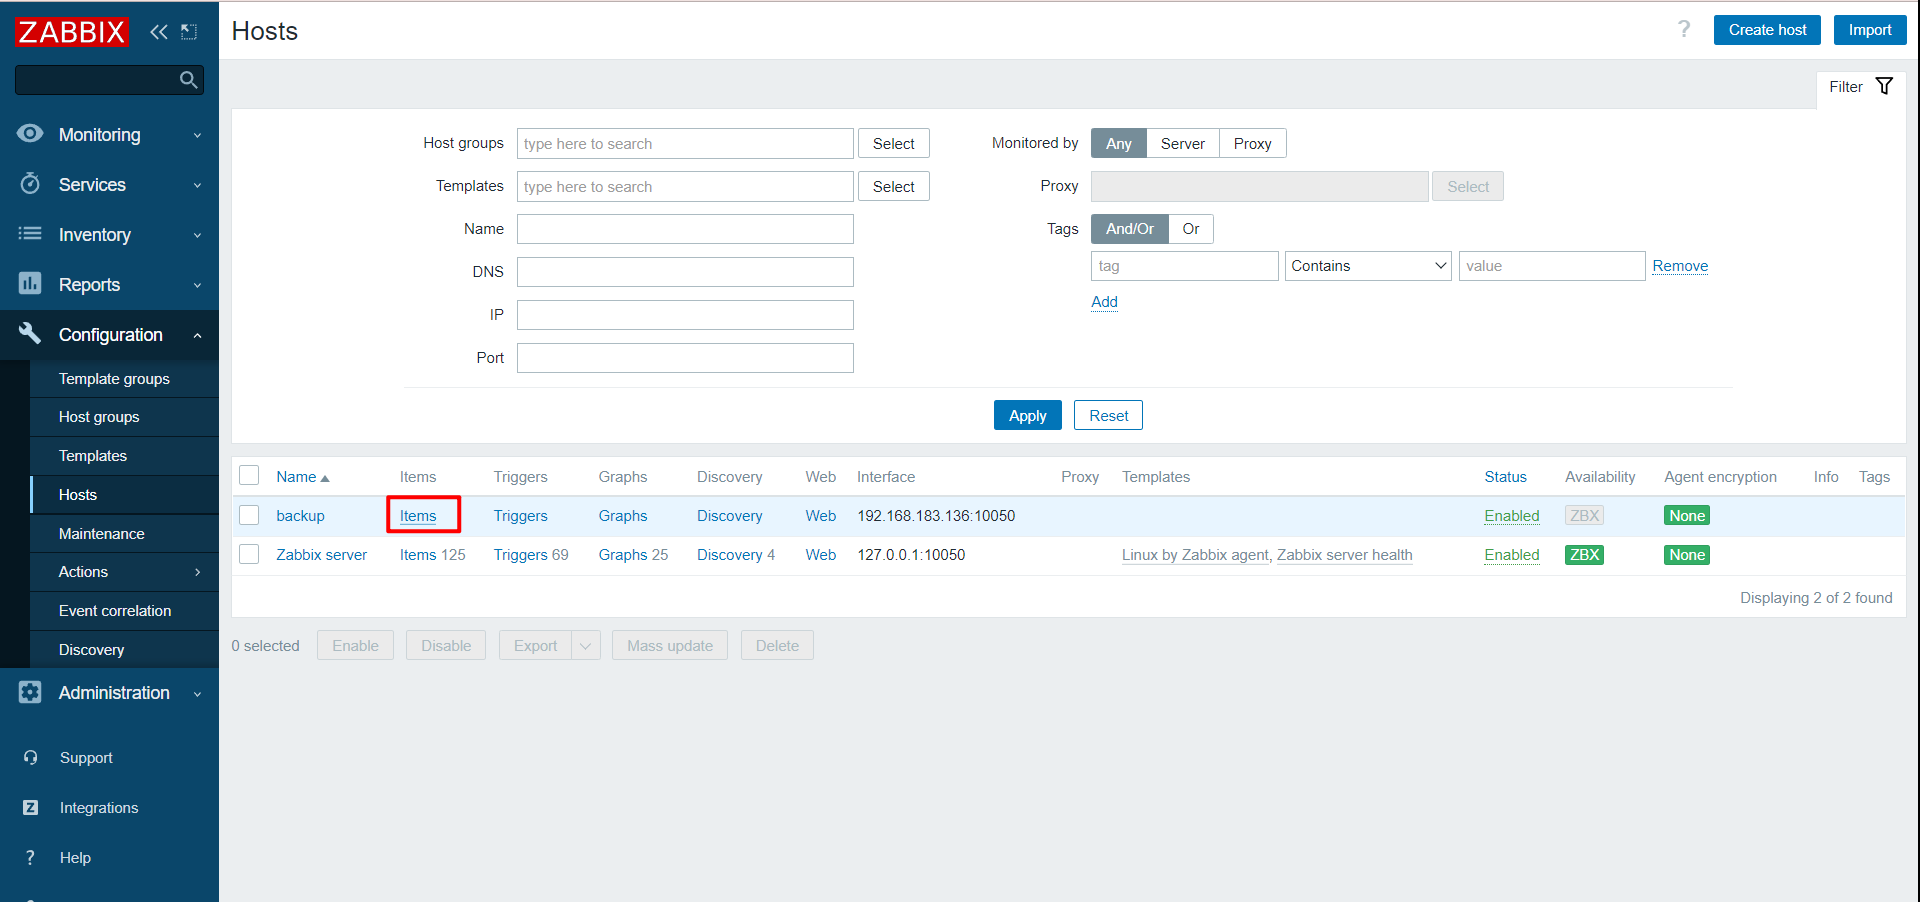Open the Contains tag operator dropdown
The width and height of the screenshot is (1920, 902).
tap(1367, 266)
